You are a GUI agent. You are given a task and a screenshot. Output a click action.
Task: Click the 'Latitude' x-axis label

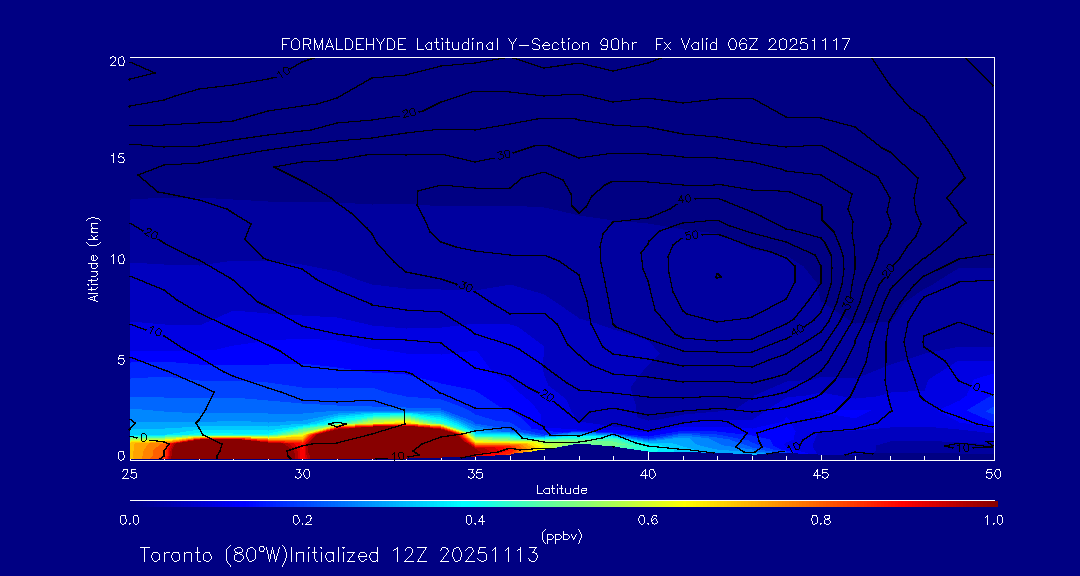pos(561,490)
